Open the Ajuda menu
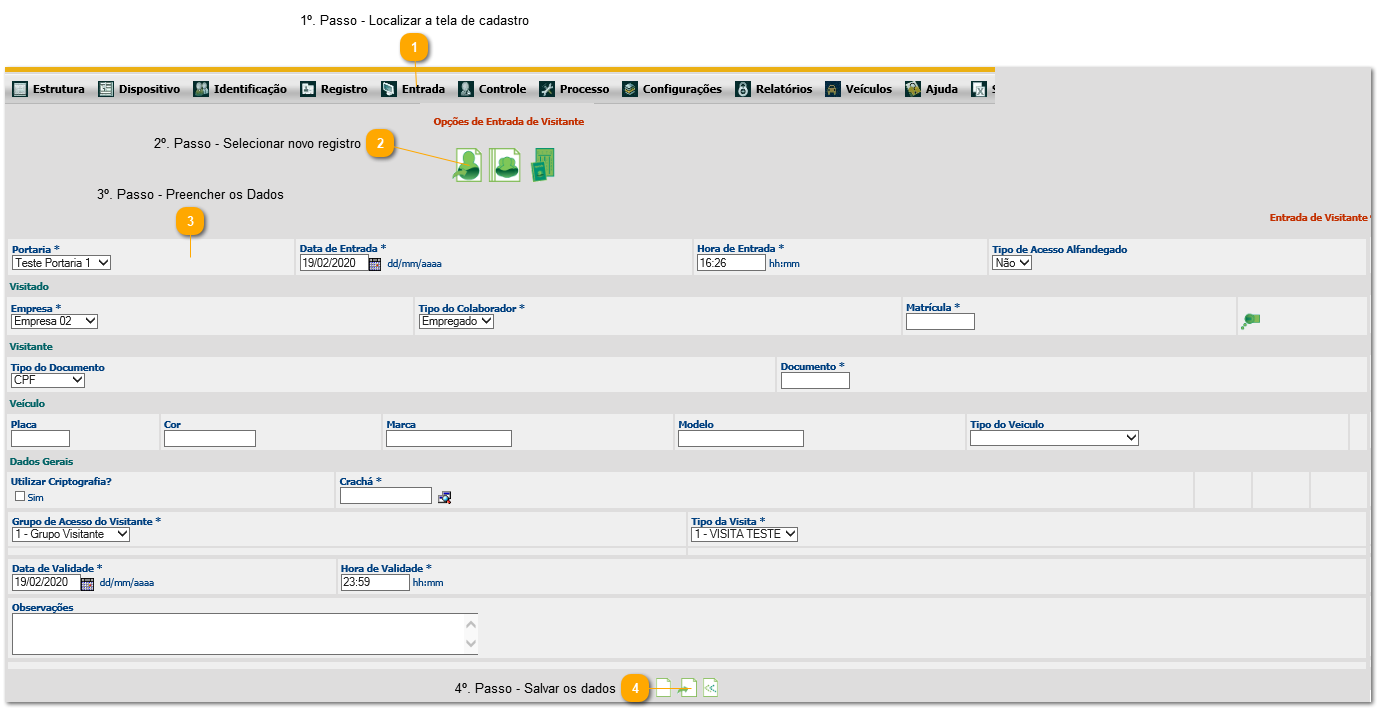 point(932,89)
